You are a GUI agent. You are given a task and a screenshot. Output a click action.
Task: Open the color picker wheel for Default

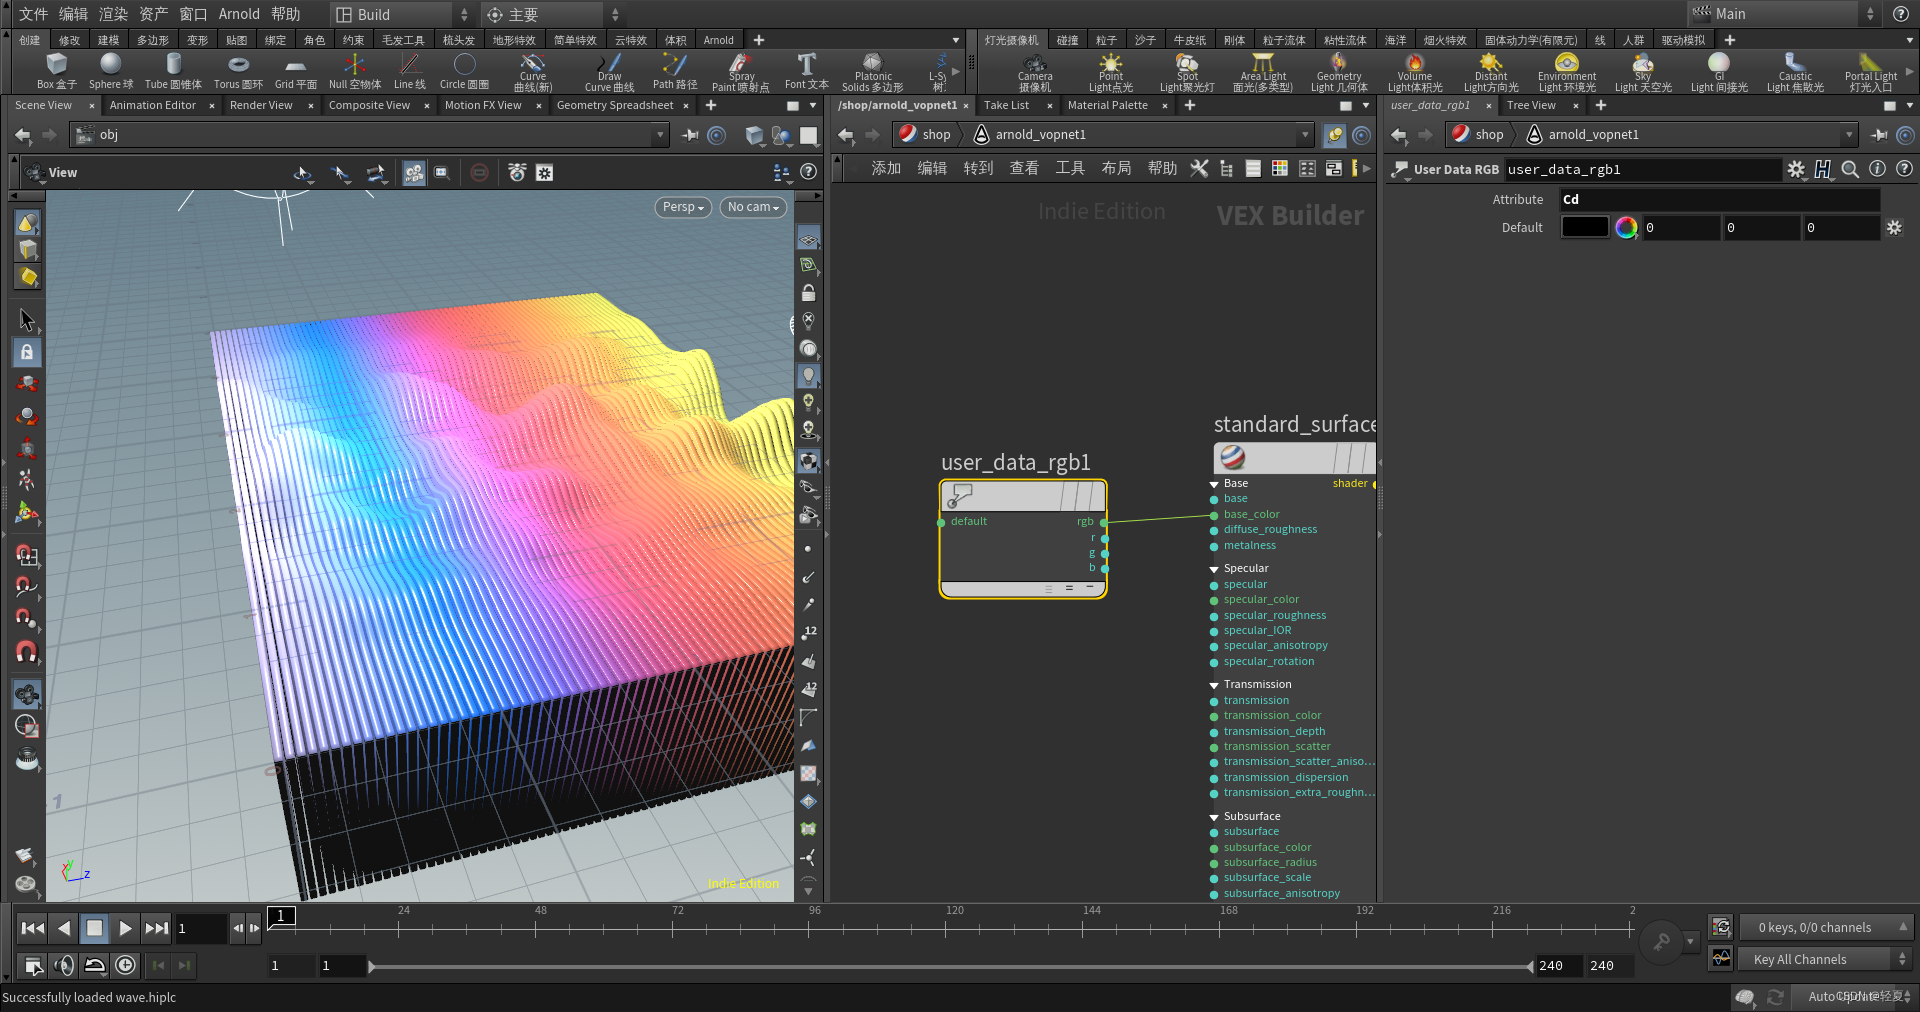pyautogui.click(x=1626, y=228)
